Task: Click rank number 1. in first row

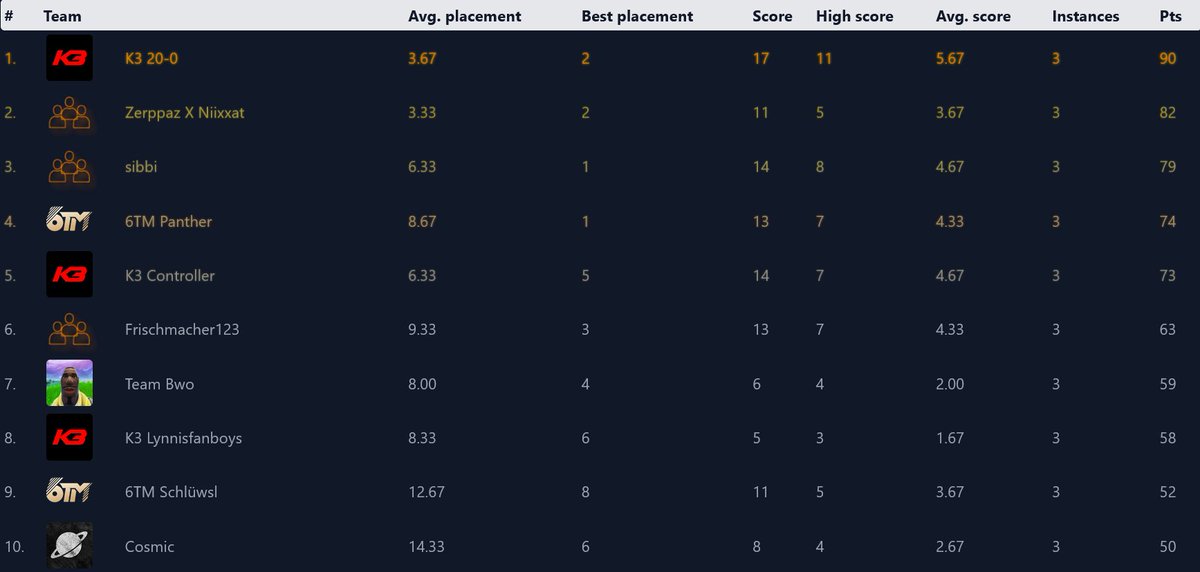Action: pos(10,58)
